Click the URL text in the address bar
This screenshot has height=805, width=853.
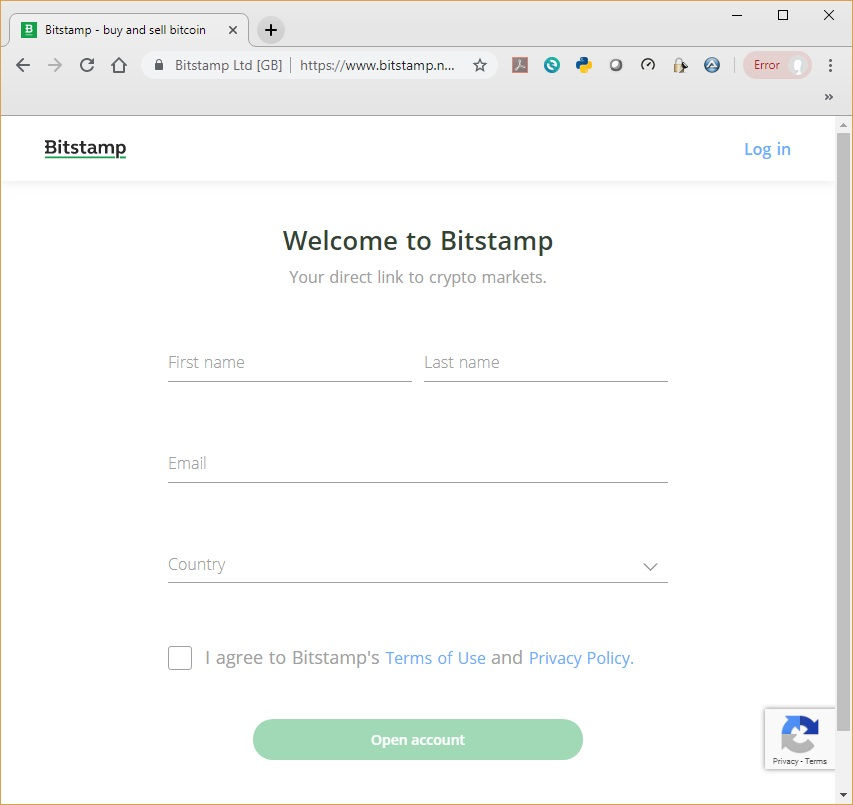point(377,65)
